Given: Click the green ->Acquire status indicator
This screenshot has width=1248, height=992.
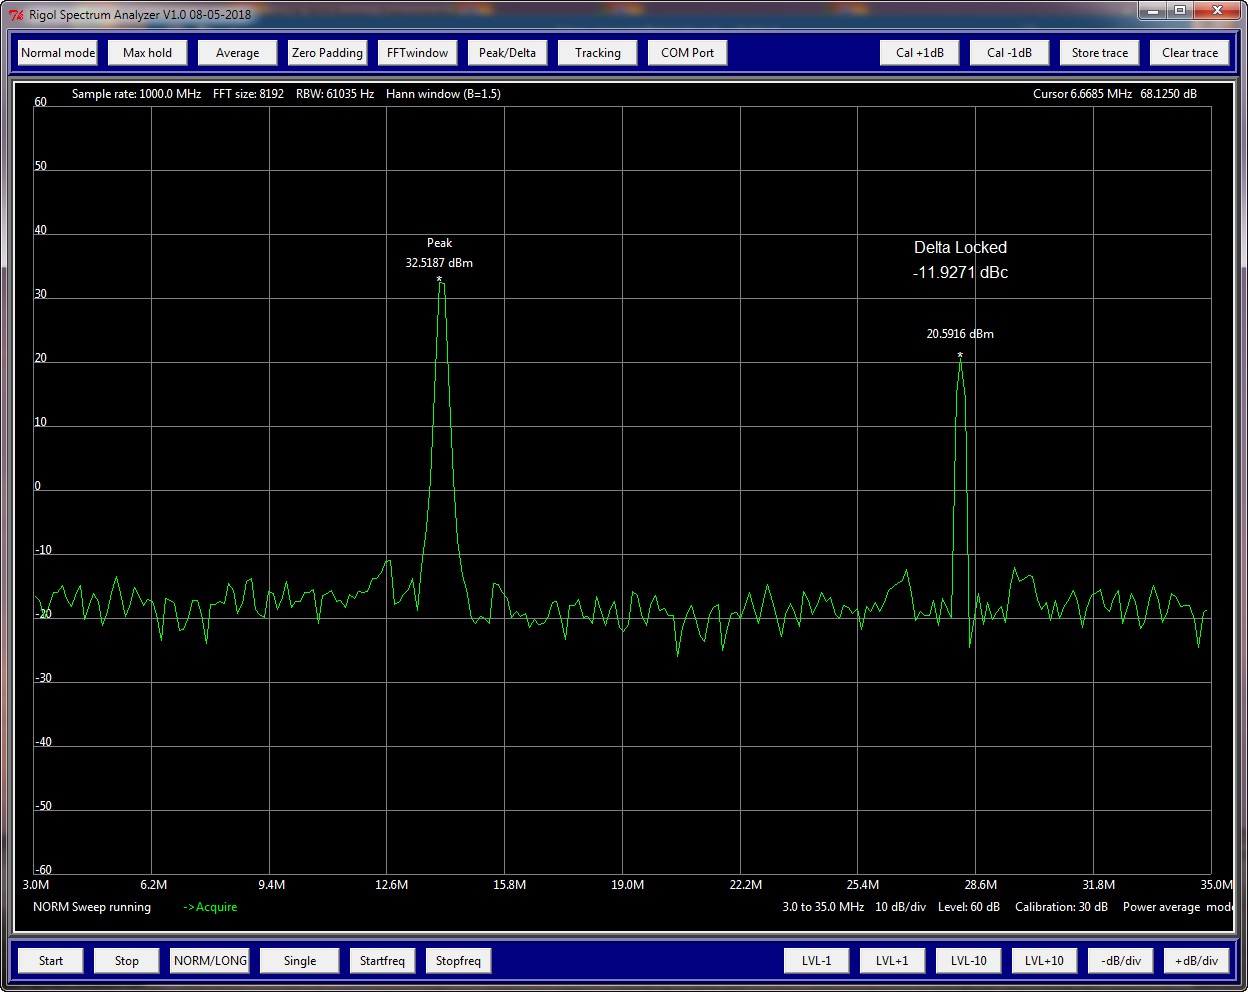Looking at the screenshot, I should pos(210,907).
